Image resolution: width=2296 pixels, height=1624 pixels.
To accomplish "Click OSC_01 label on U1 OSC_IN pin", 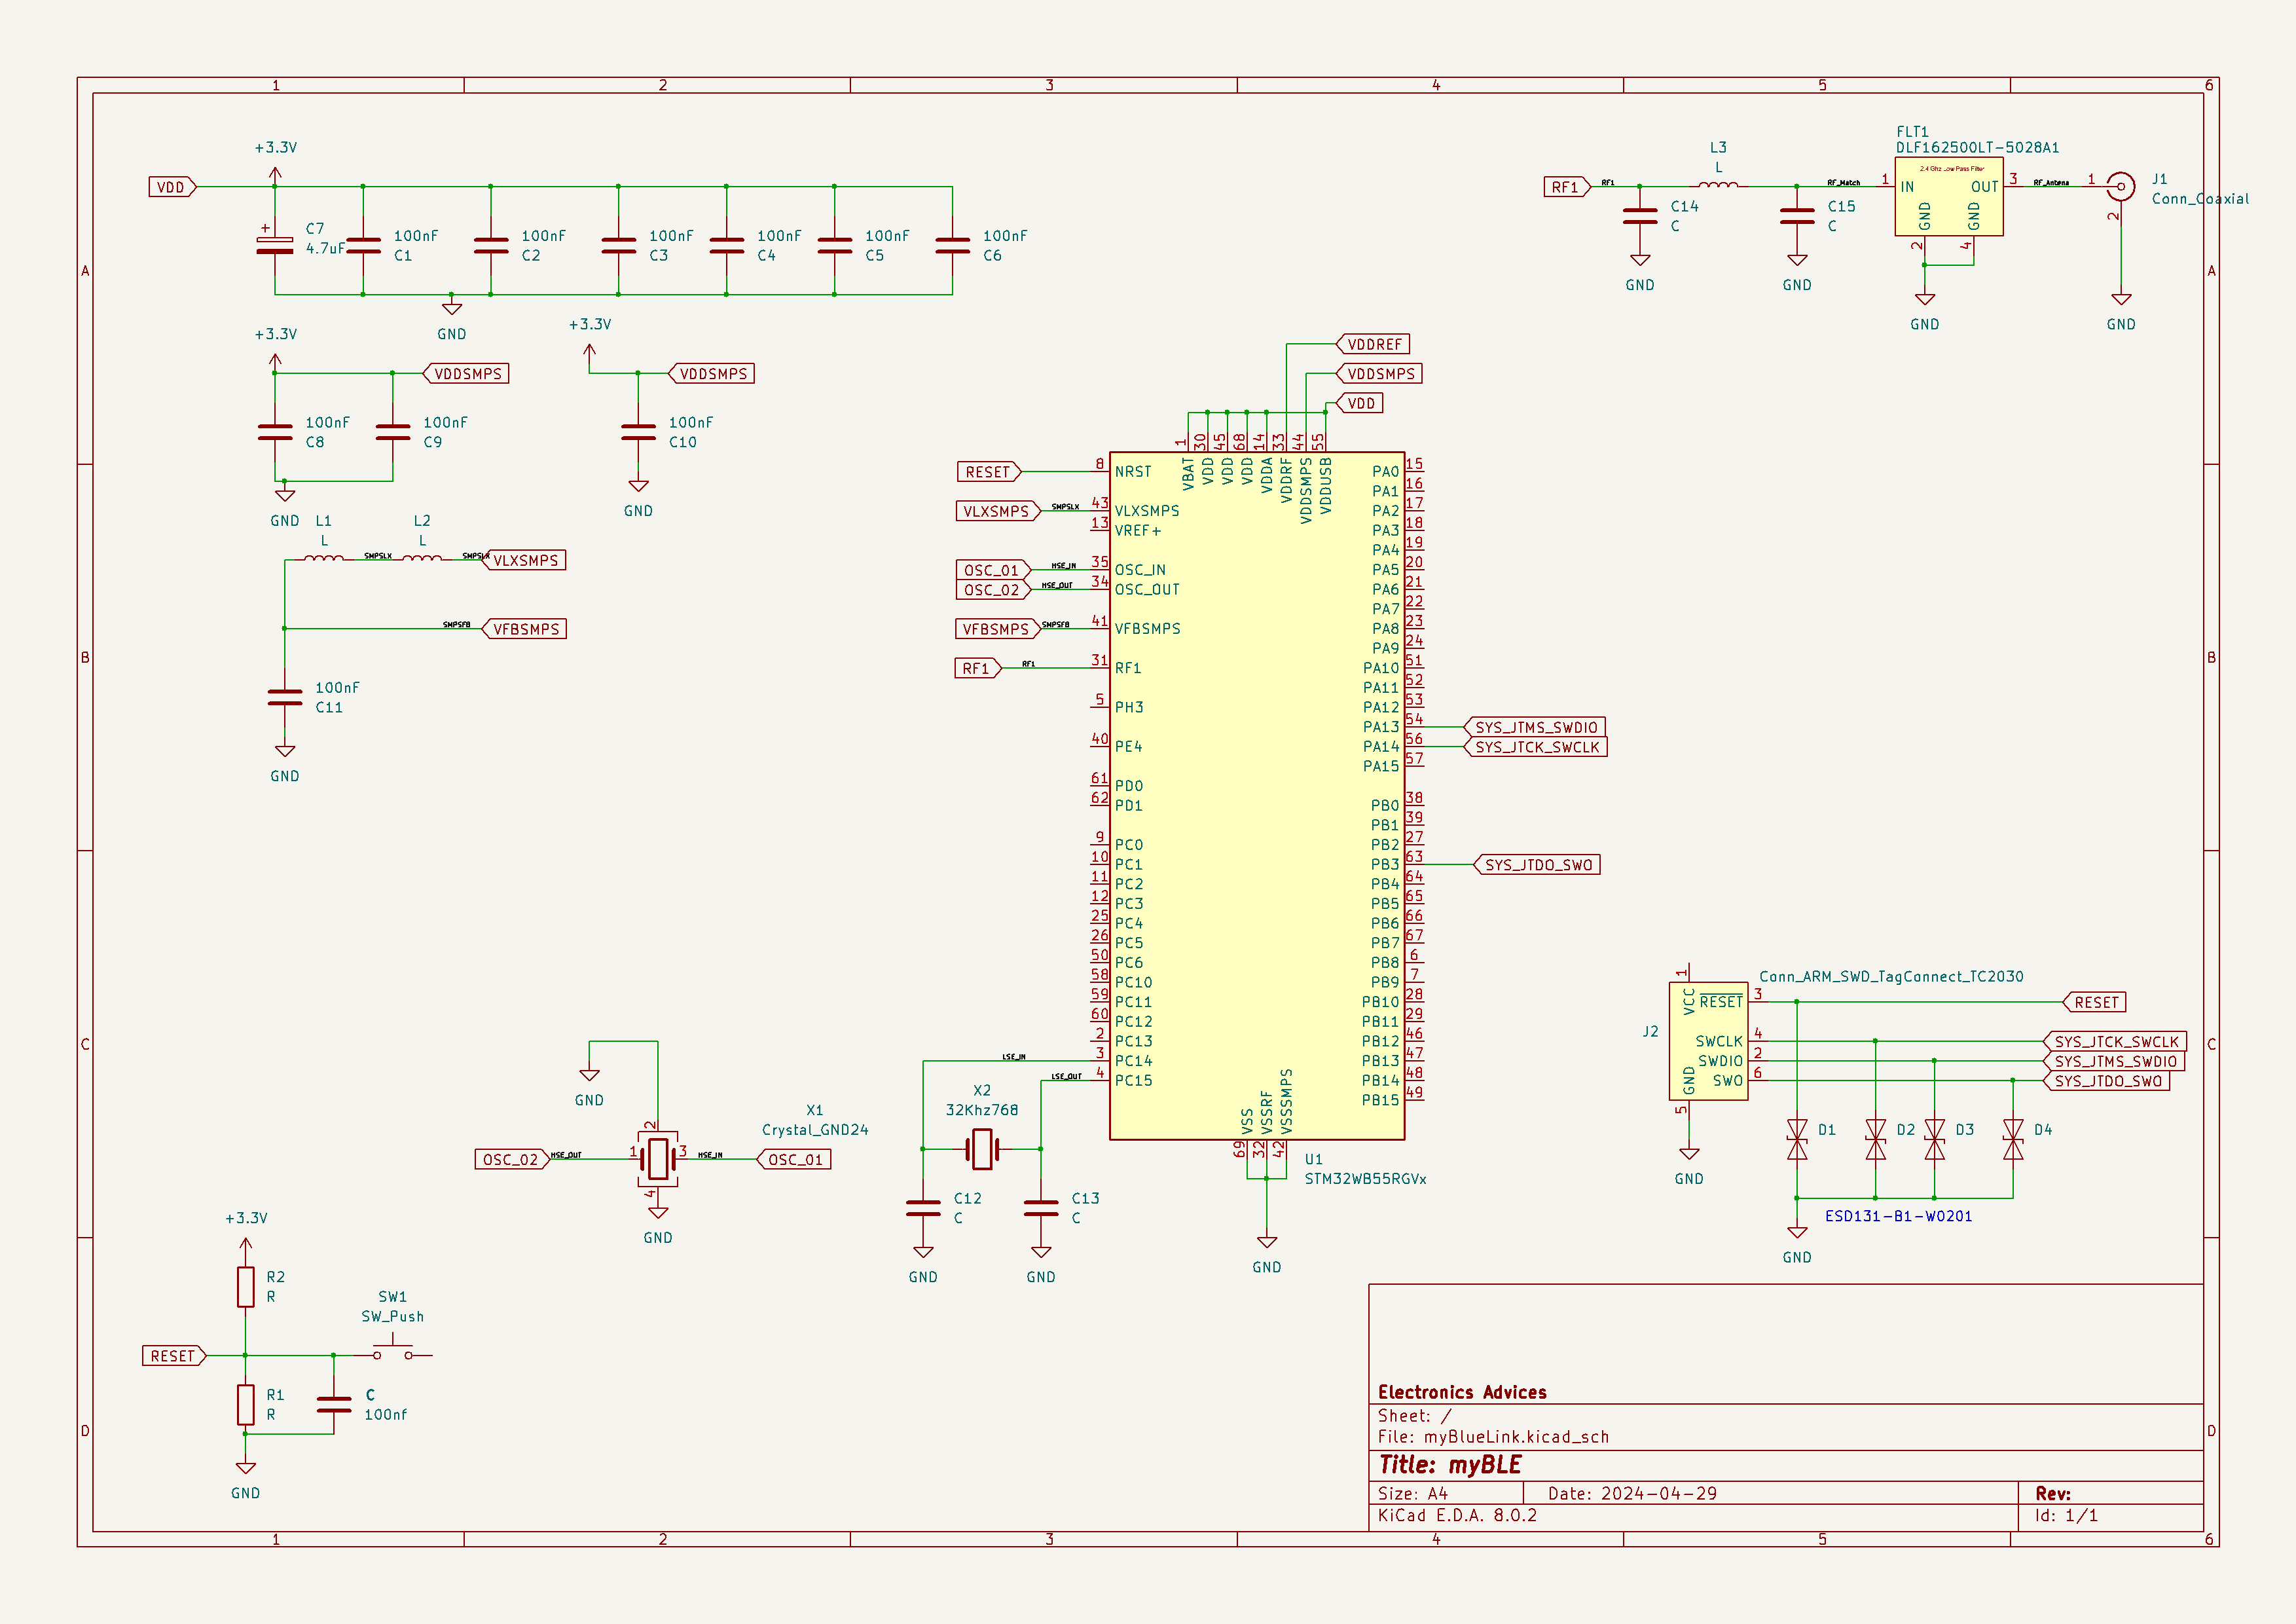I will tap(993, 570).
